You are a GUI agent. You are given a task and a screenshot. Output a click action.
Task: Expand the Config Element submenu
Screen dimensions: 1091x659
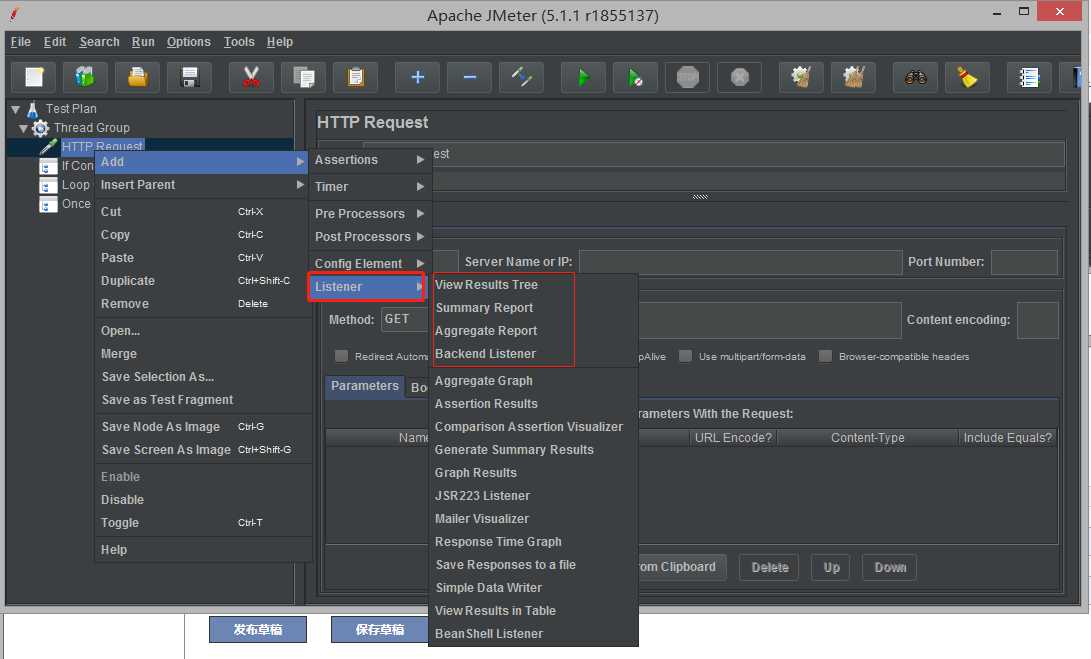(x=368, y=264)
